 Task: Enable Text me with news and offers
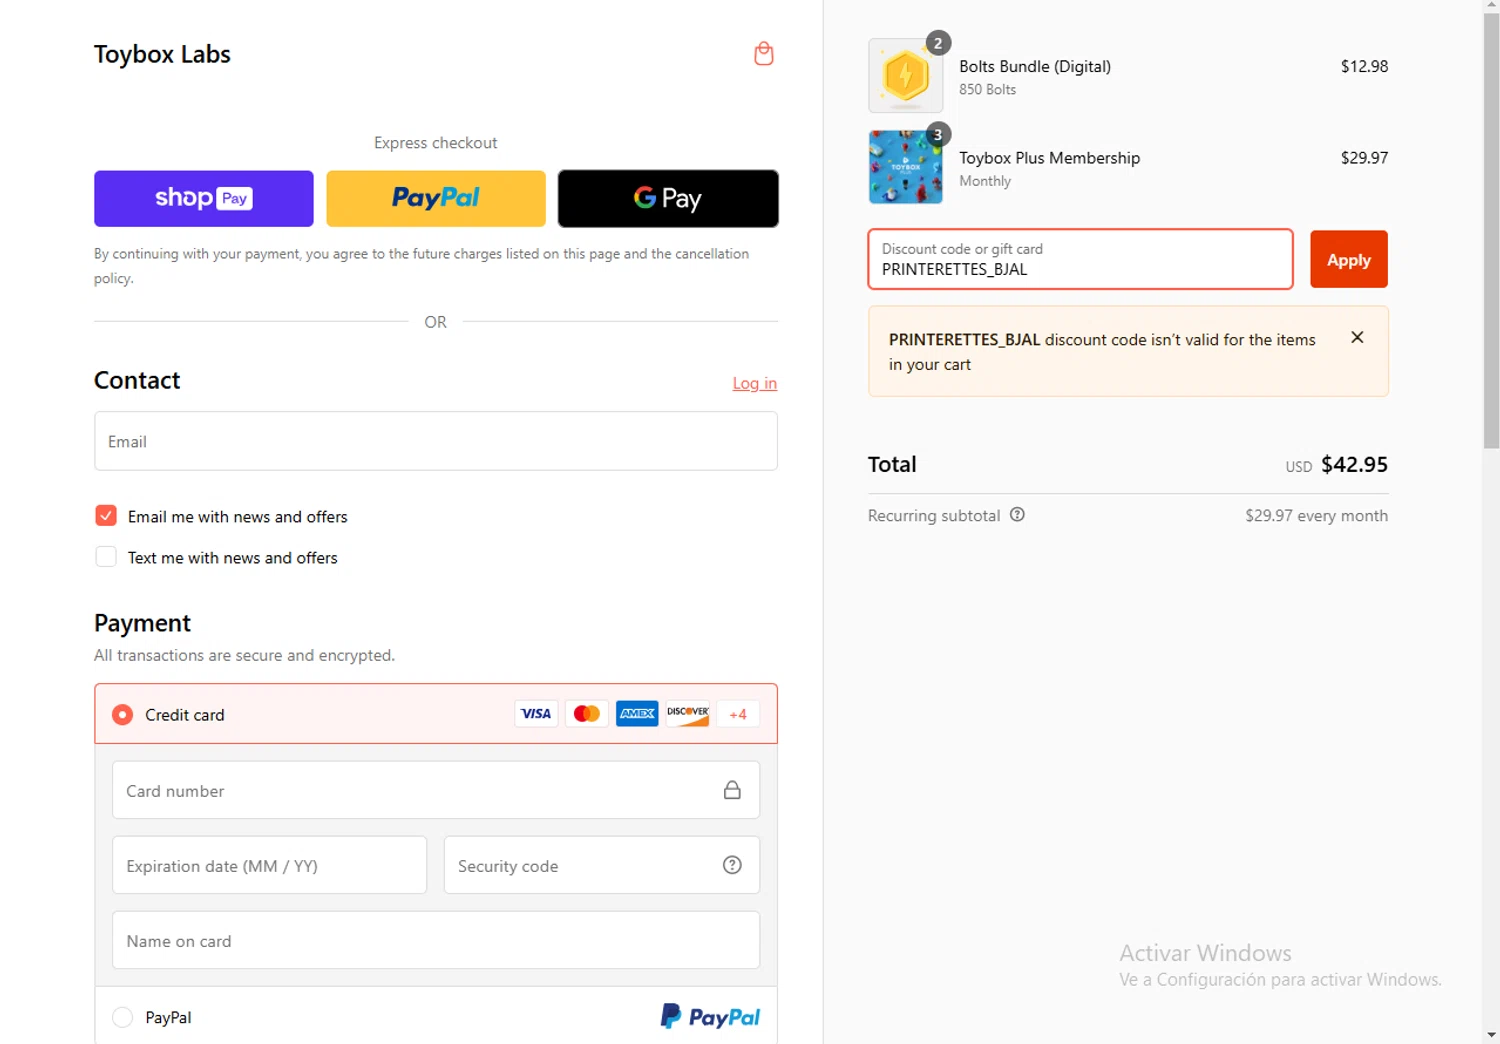(106, 557)
